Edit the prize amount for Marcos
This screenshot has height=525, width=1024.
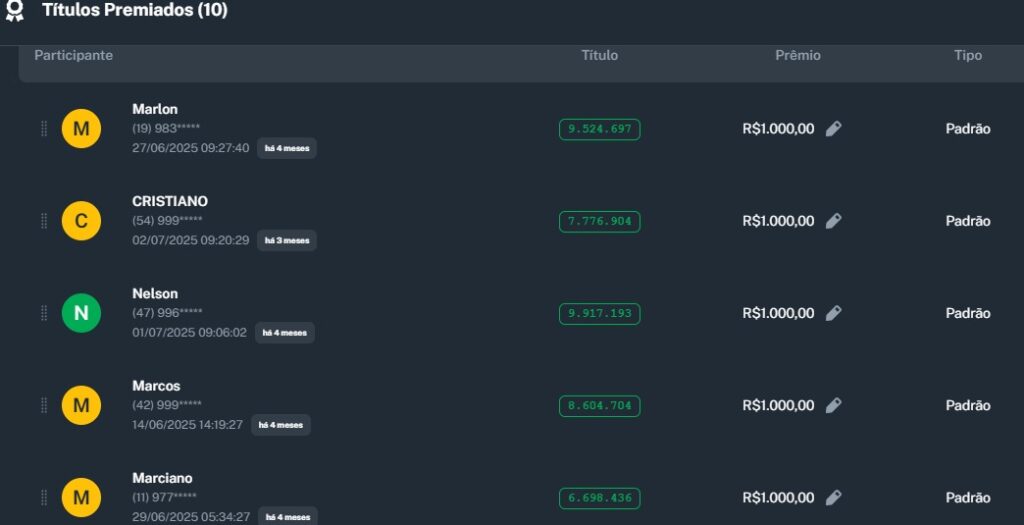click(x=833, y=405)
